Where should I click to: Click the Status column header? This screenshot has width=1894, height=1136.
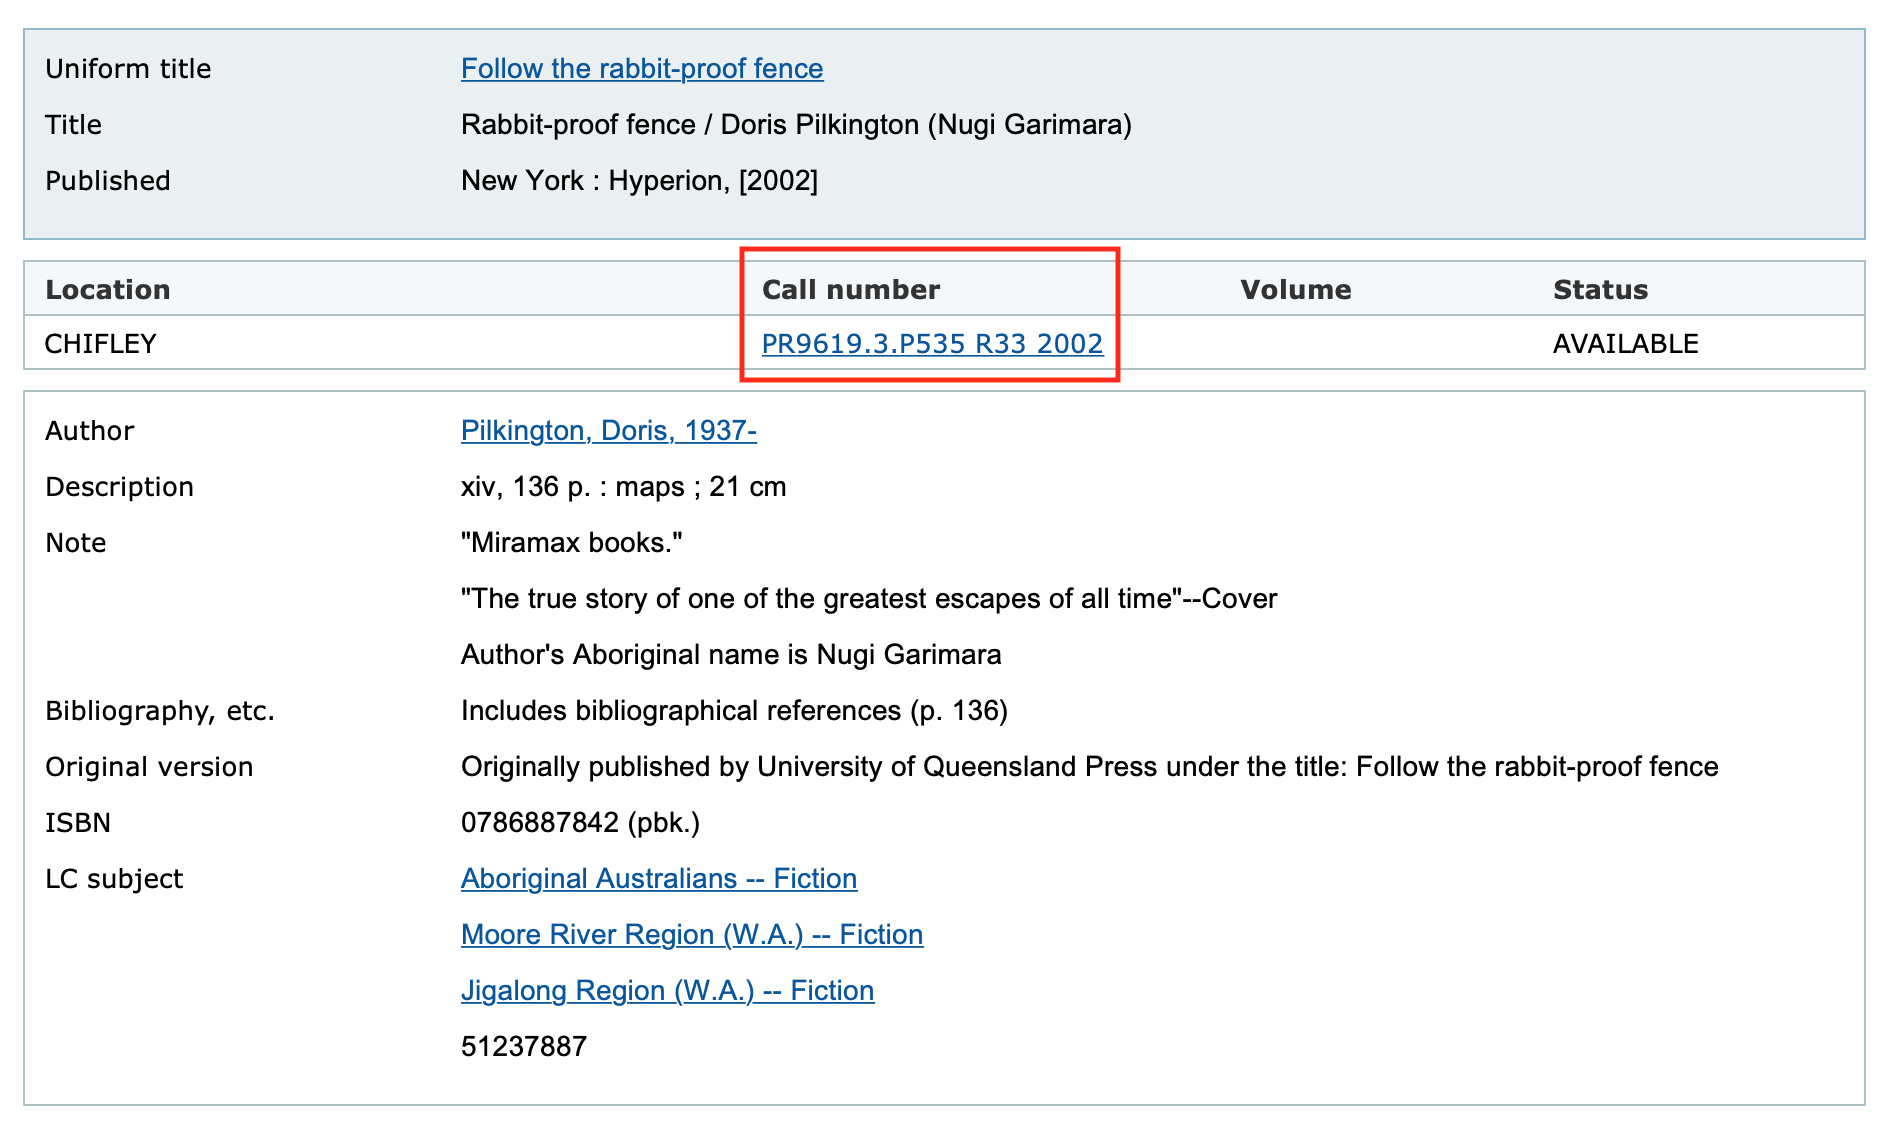[1600, 289]
